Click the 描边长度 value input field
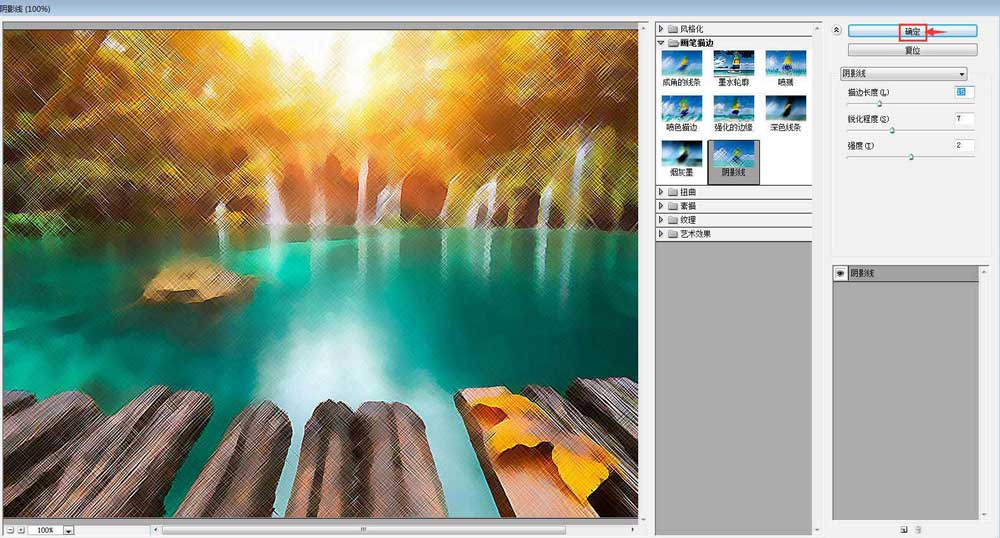This screenshot has width=1000, height=538. (x=964, y=92)
